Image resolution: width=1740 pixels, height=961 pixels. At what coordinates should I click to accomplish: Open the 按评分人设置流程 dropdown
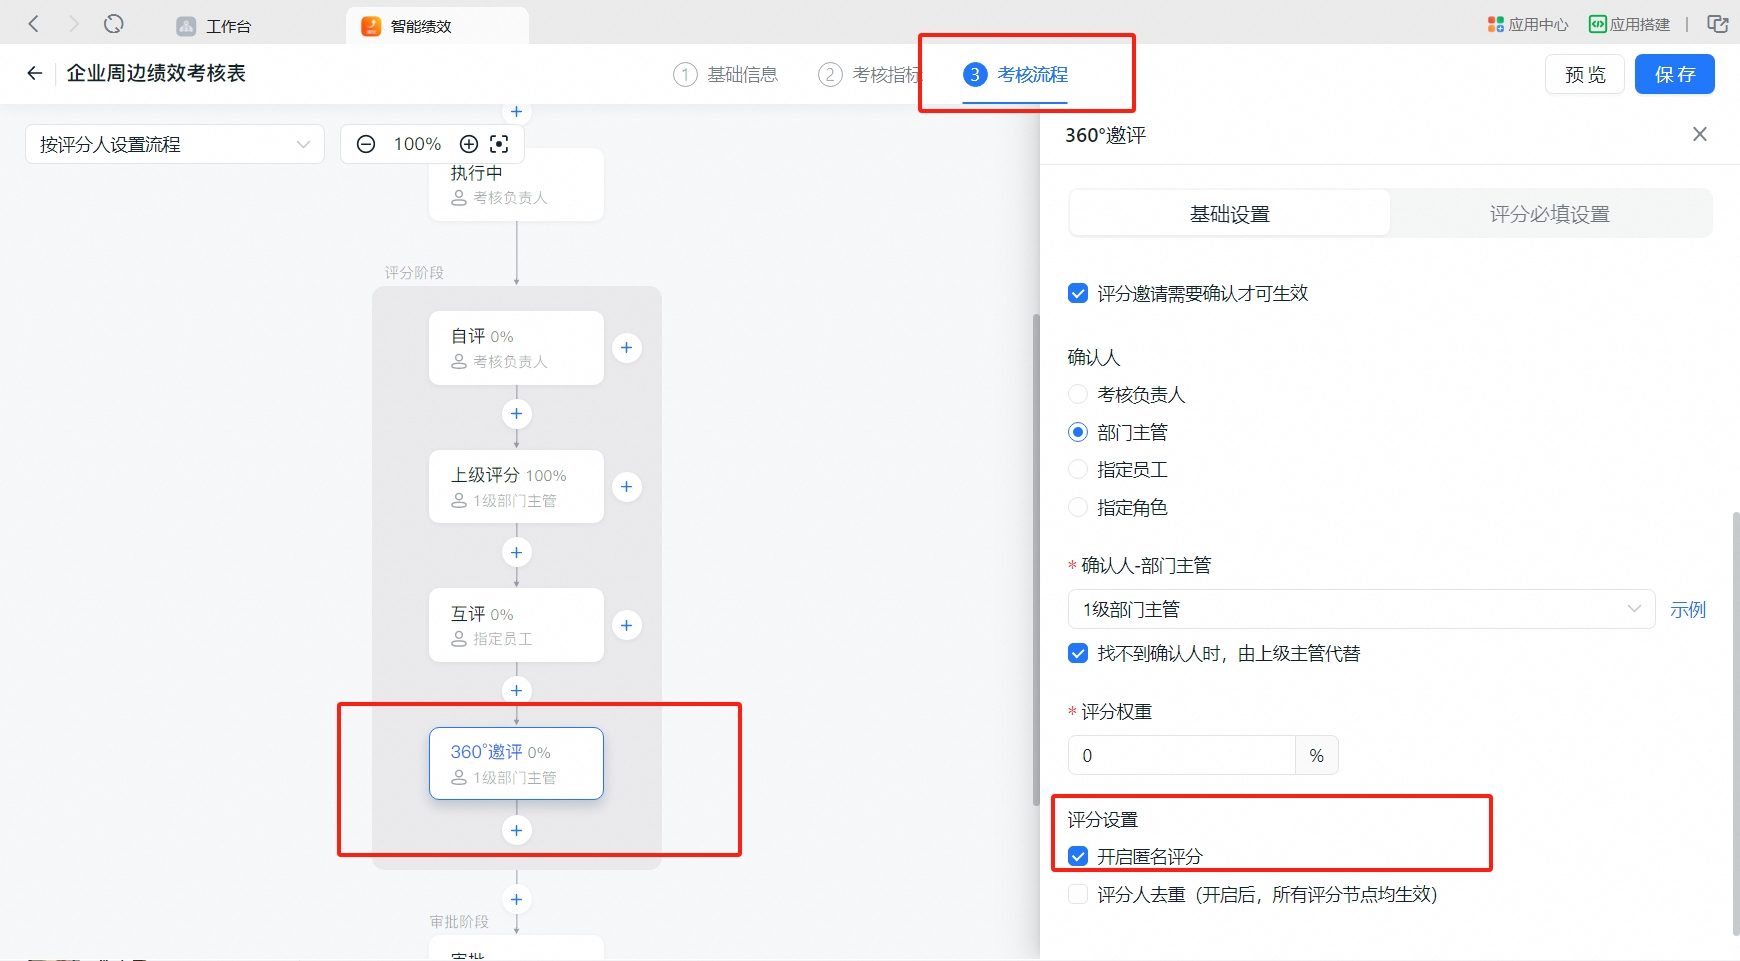(x=175, y=144)
